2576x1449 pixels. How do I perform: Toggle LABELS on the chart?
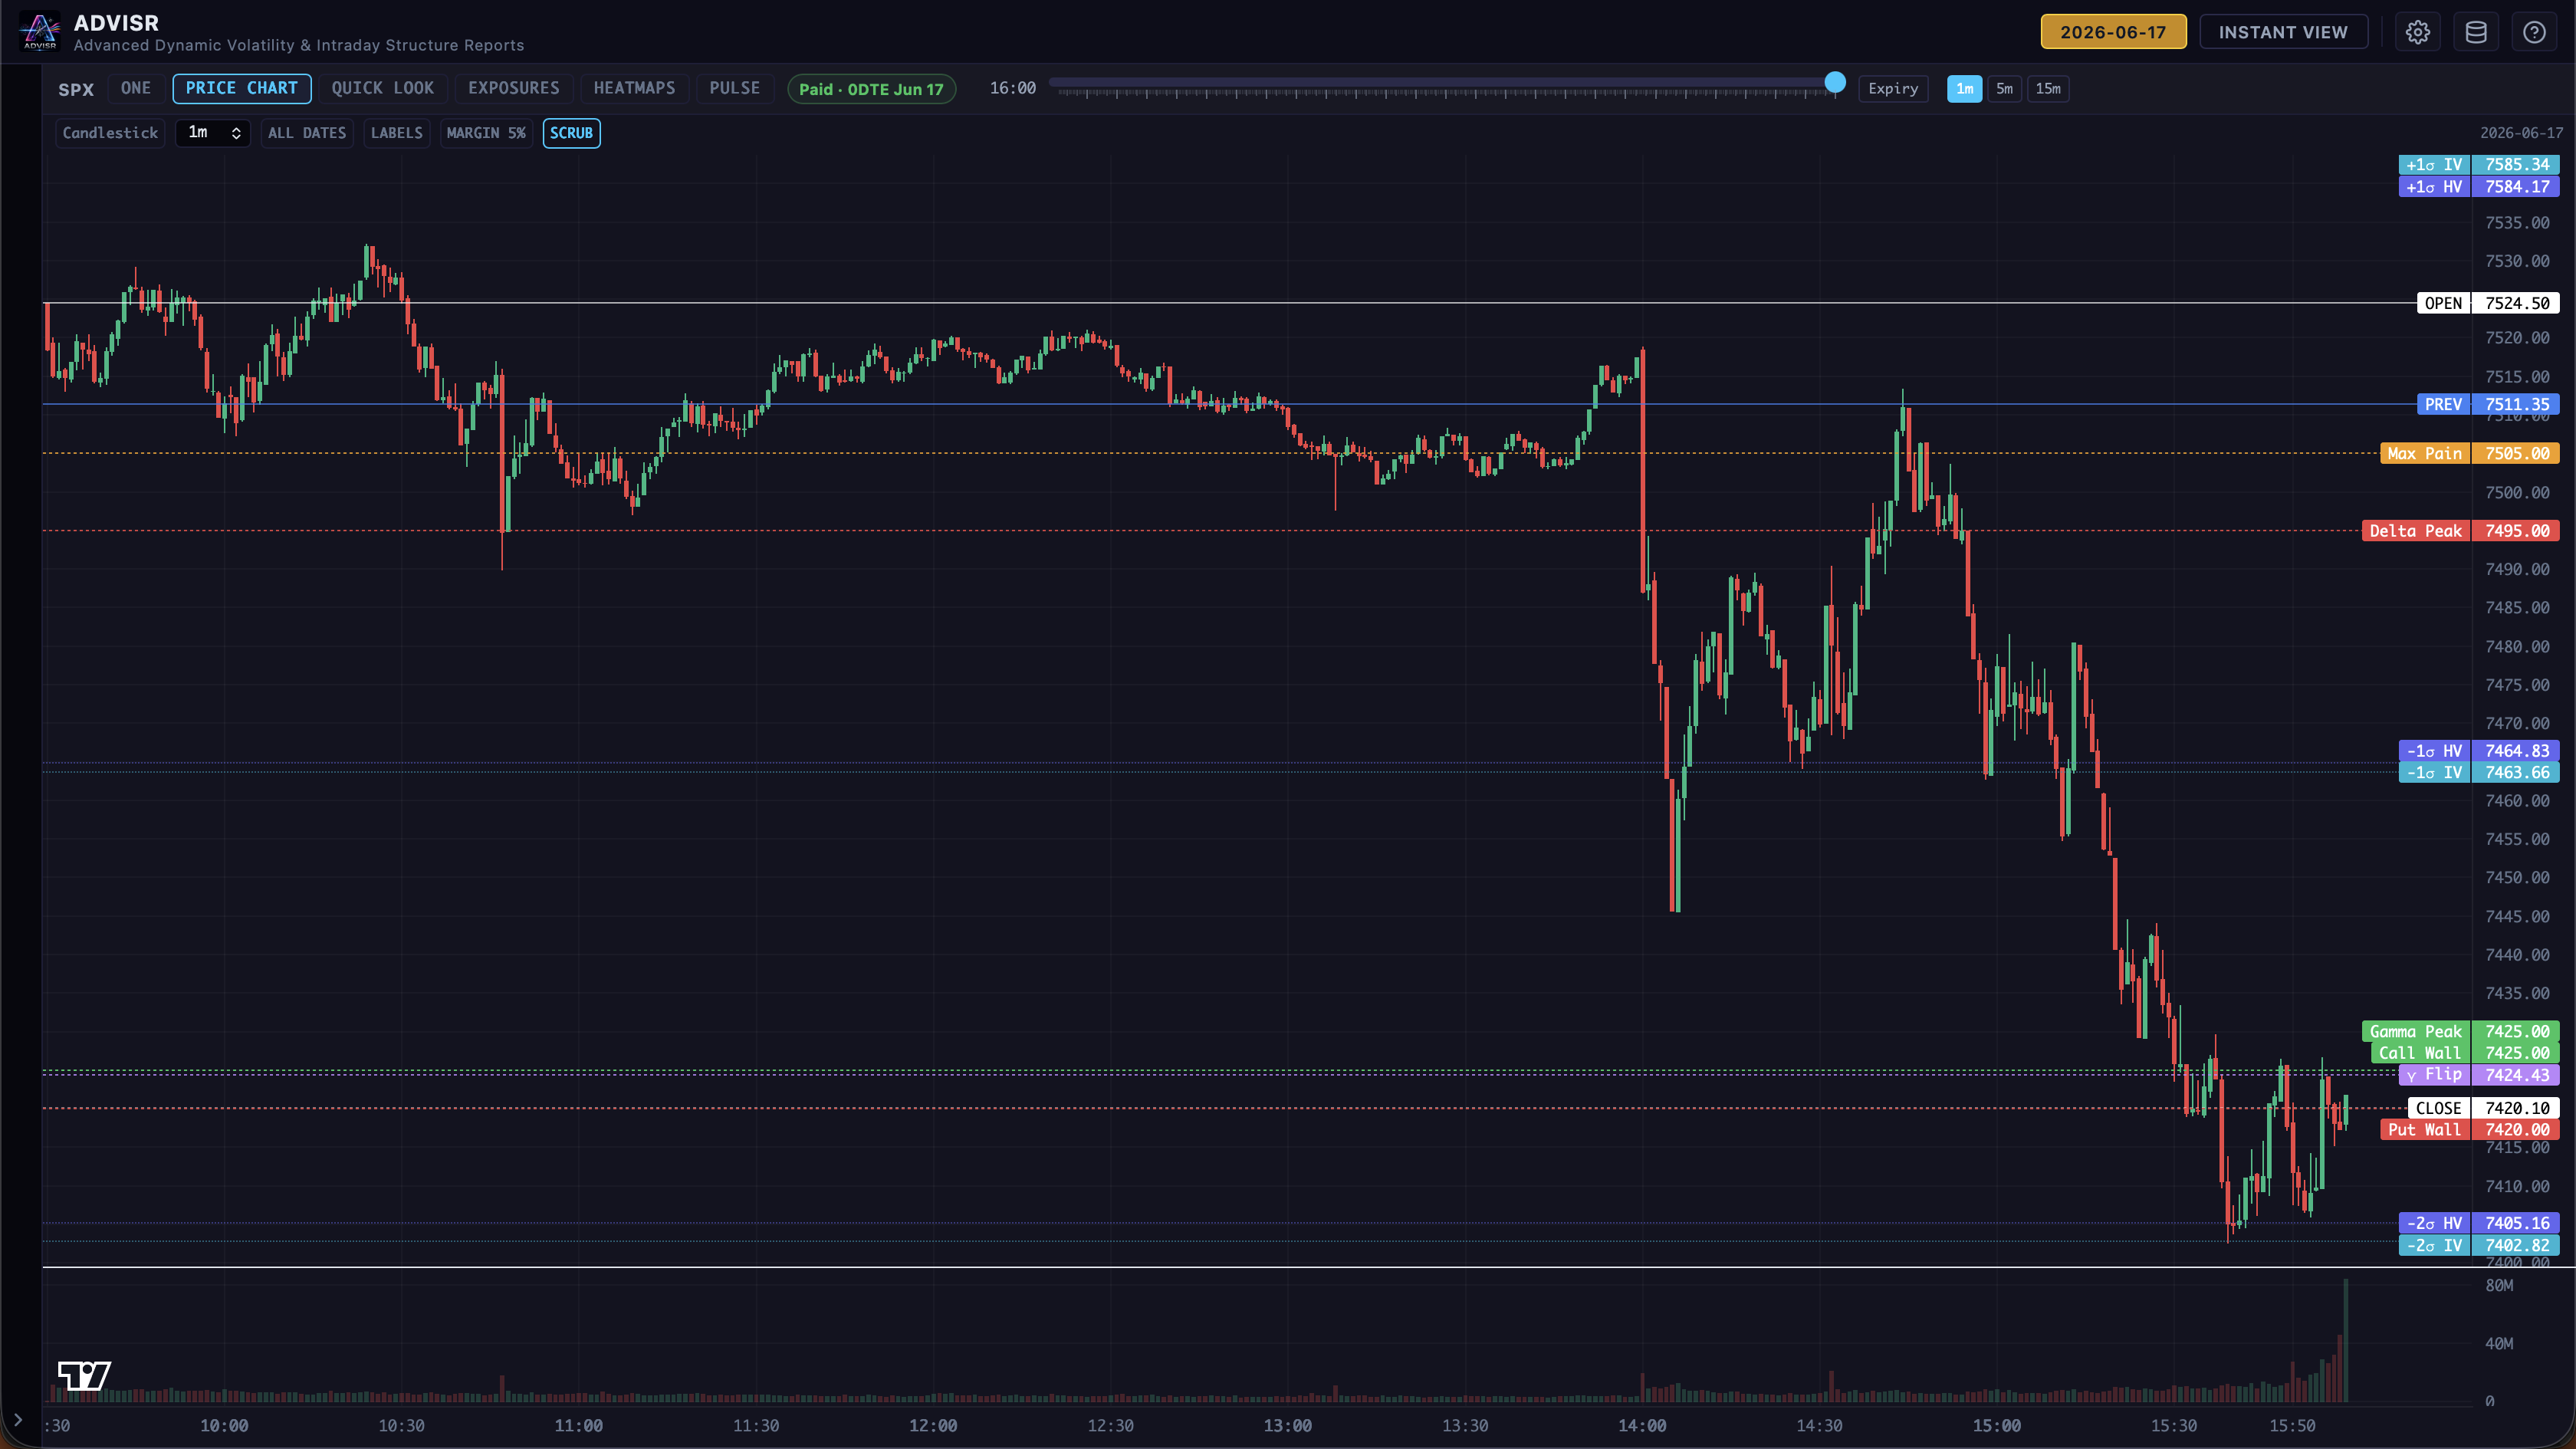coord(397,133)
